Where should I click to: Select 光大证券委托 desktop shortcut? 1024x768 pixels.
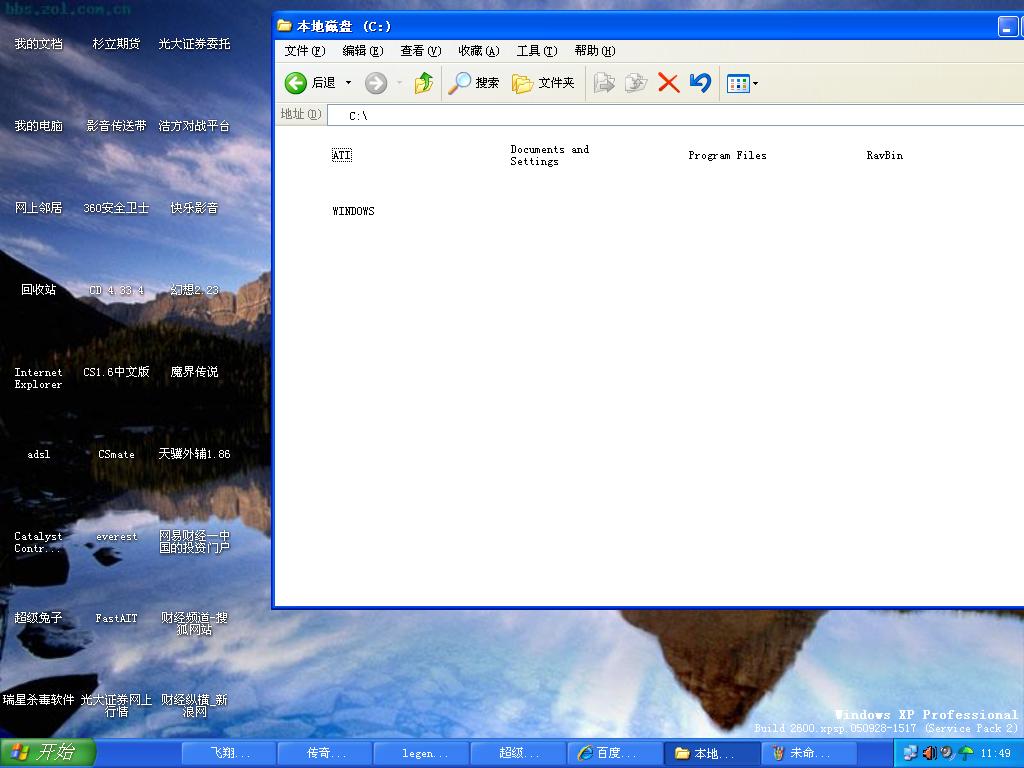(194, 44)
